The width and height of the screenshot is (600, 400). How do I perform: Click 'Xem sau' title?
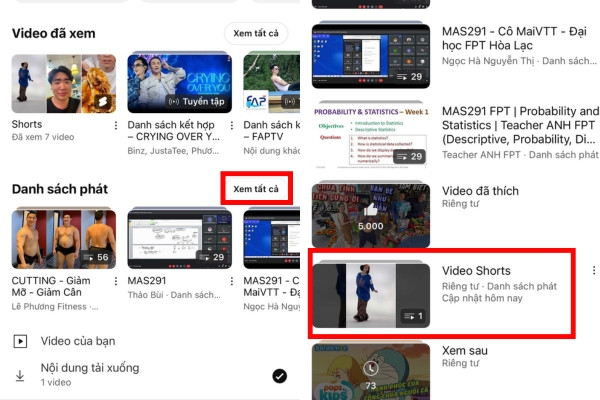(465, 350)
